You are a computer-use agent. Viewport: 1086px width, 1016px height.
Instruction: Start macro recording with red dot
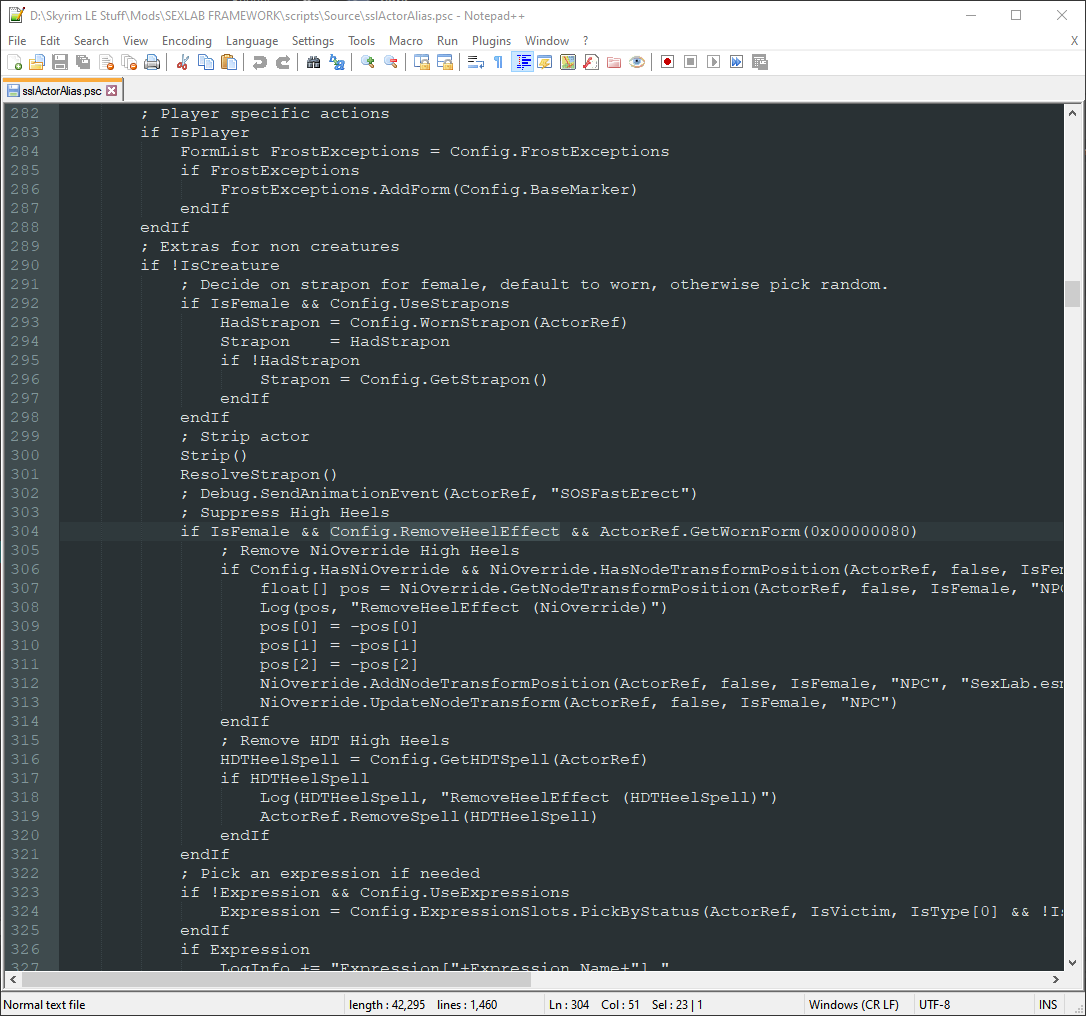[x=668, y=62]
